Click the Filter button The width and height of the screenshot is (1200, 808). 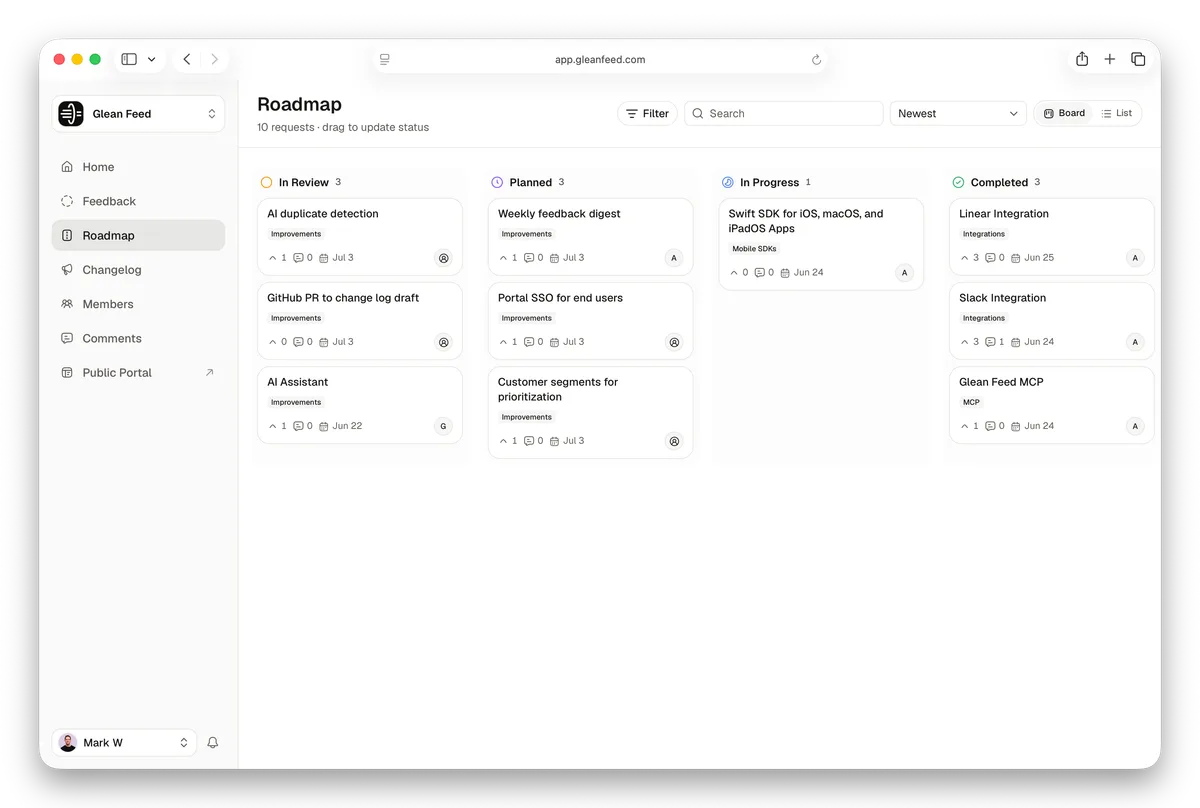tap(647, 114)
